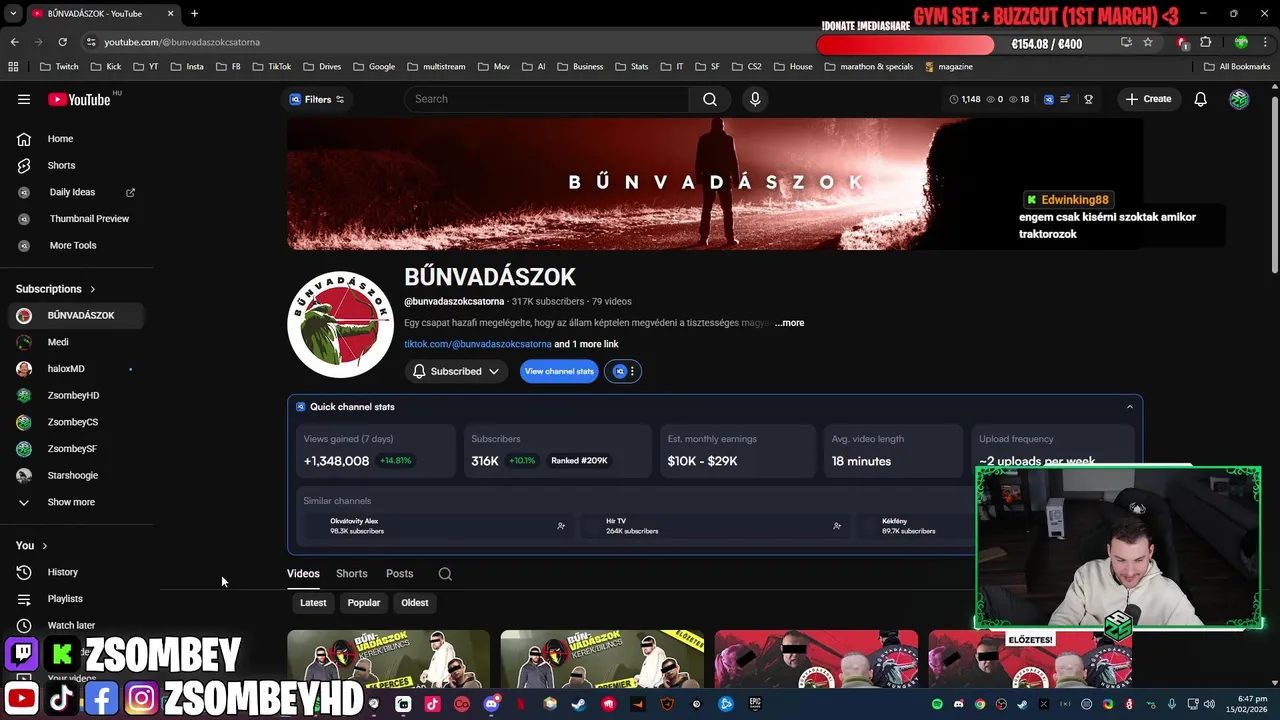Click the Spotify icon in the system tray
Image resolution: width=1280 pixels, height=720 pixels.
pos(937,704)
